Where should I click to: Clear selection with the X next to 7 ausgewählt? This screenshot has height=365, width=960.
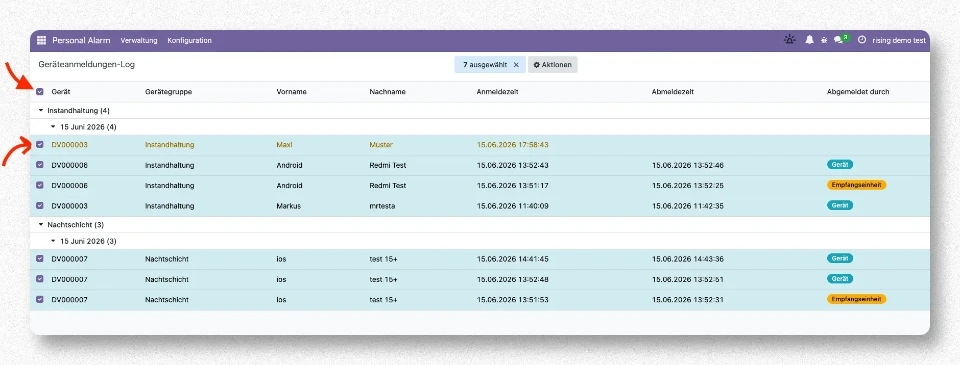pyautogui.click(x=516, y=65)
